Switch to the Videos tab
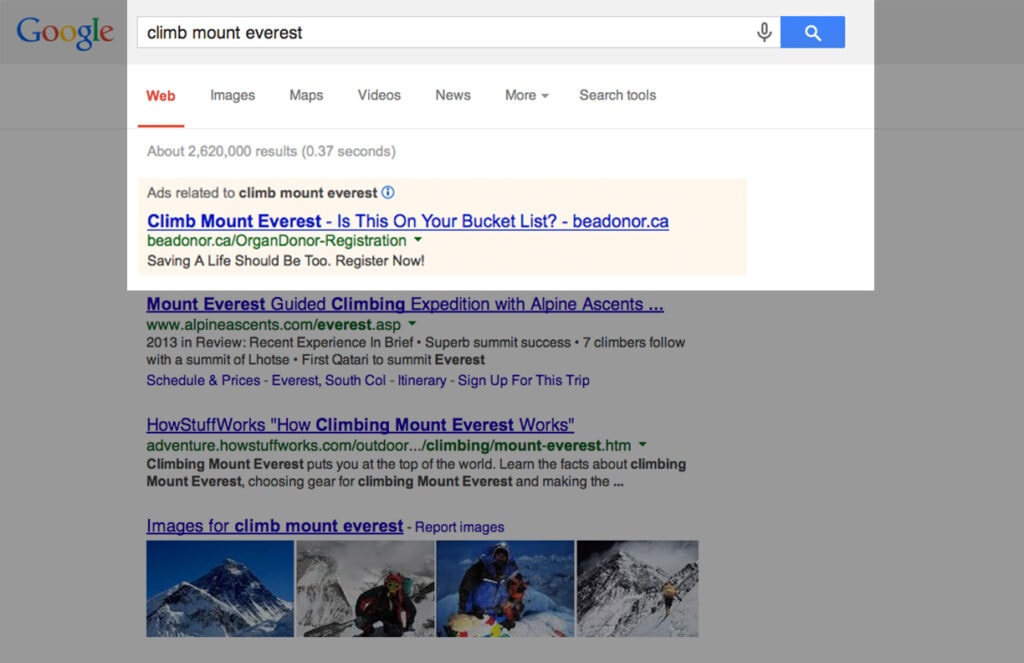1024x663 pixels. pos(379,95)
